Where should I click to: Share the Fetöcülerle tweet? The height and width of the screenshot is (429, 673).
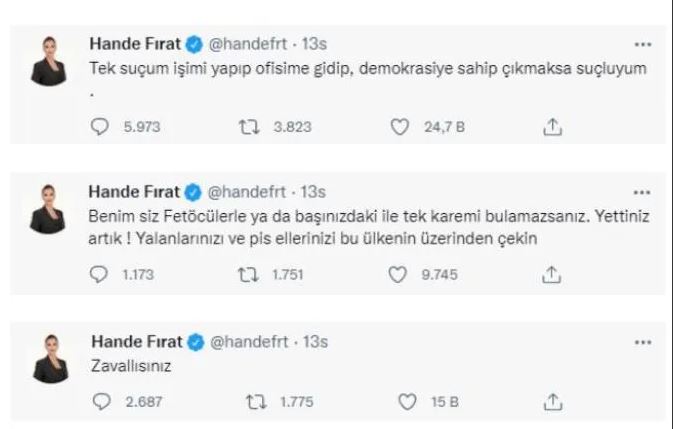click(551, 274)
